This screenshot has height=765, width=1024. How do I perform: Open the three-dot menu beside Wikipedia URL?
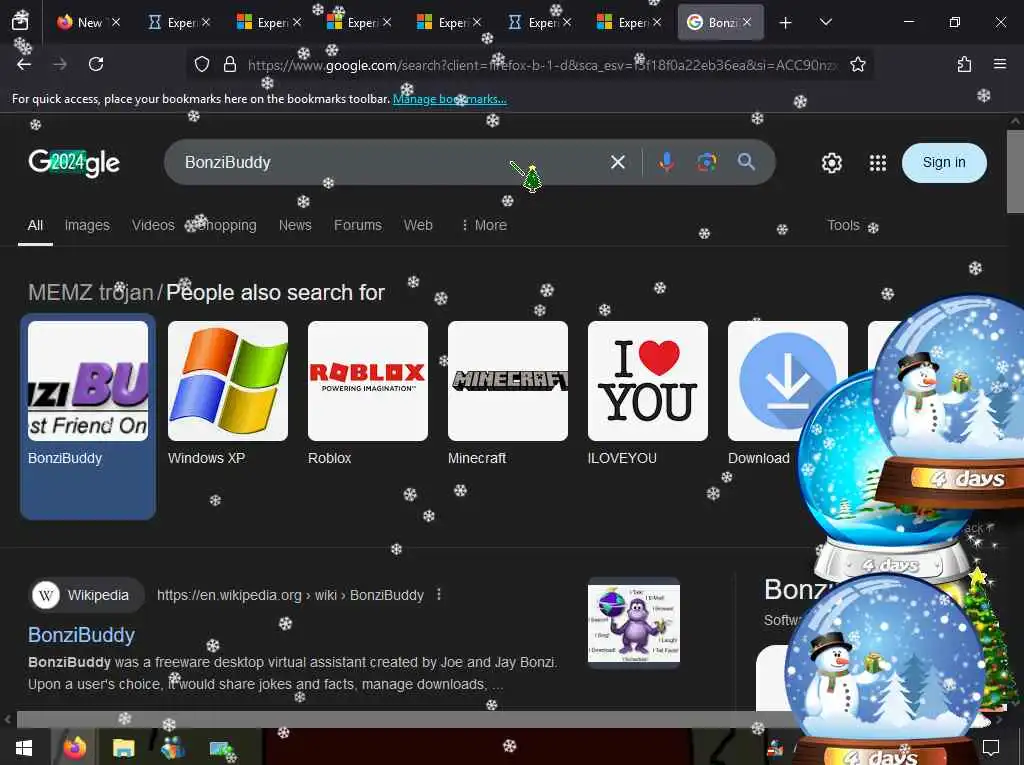pyautogui.click(x=439, y=594)
